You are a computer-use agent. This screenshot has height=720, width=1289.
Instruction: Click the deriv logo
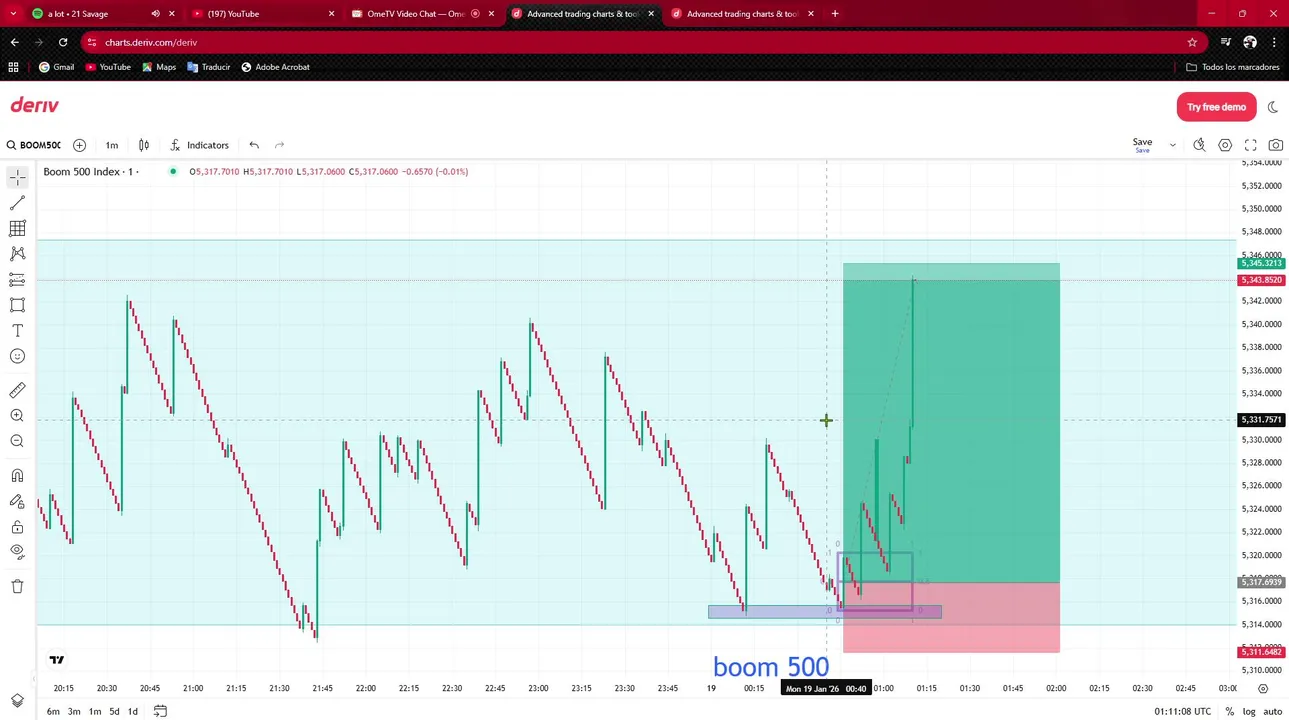click(35, 106)
